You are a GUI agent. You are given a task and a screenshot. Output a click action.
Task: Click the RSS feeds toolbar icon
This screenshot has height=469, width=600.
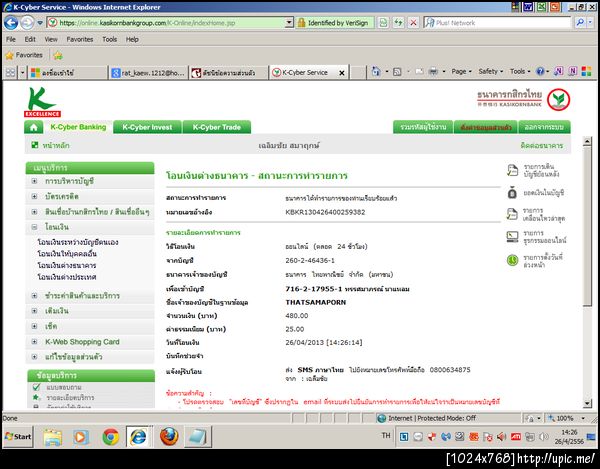[397, 72]
